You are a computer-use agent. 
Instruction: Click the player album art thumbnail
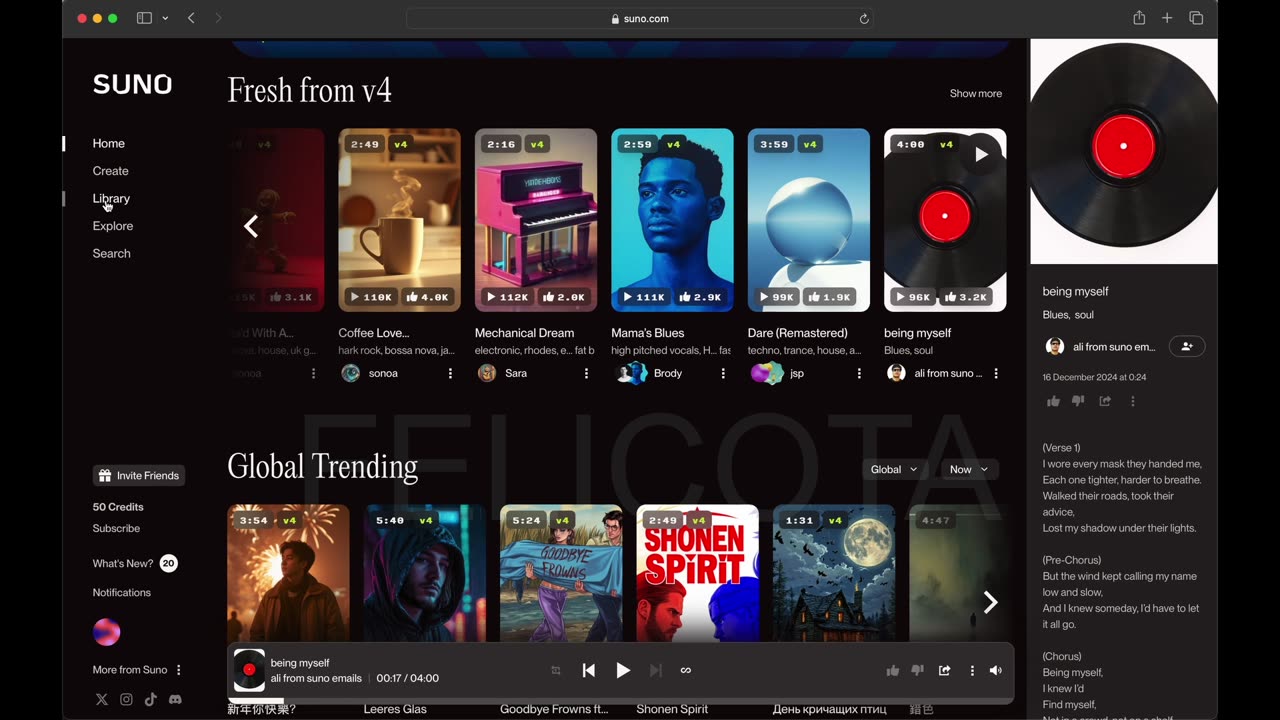[249, 670]
